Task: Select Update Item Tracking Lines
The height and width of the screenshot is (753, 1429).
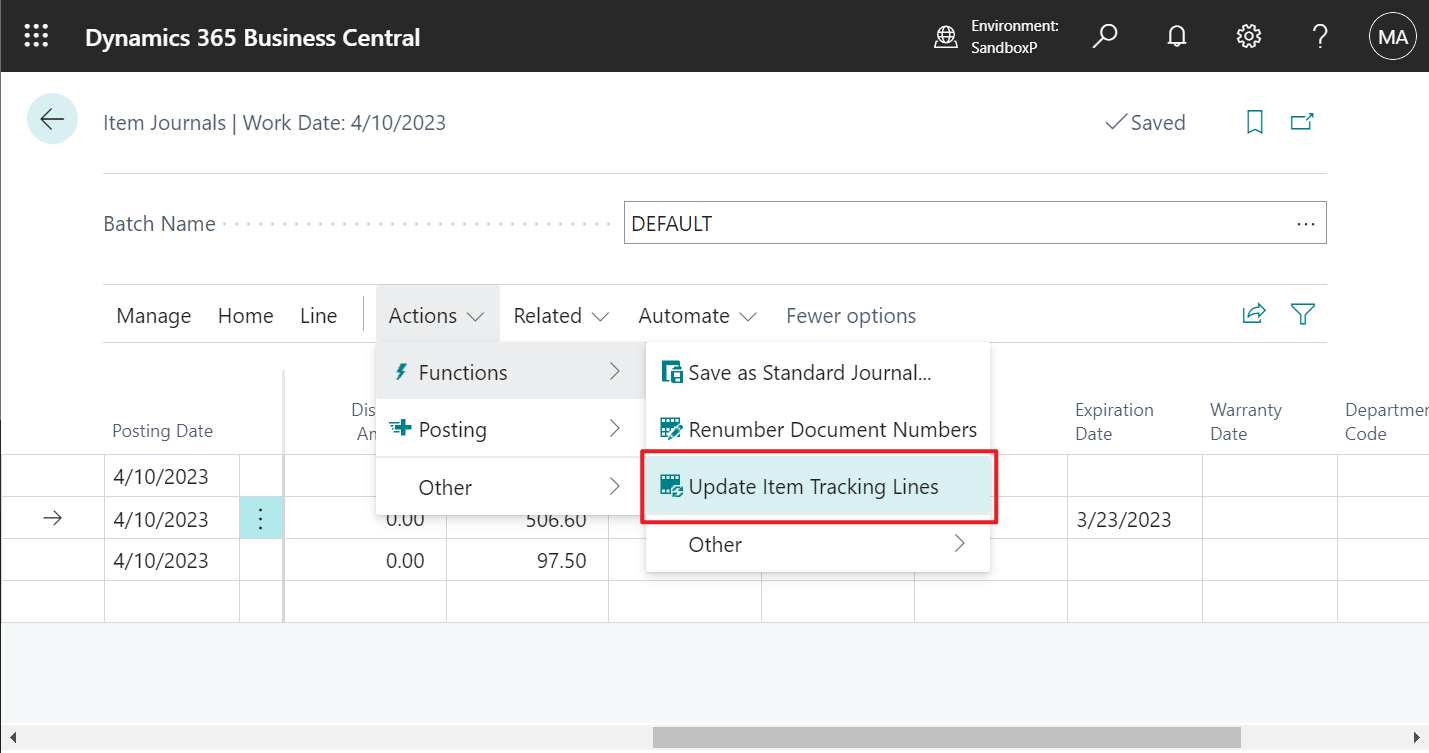Action: tap(814, 486)
